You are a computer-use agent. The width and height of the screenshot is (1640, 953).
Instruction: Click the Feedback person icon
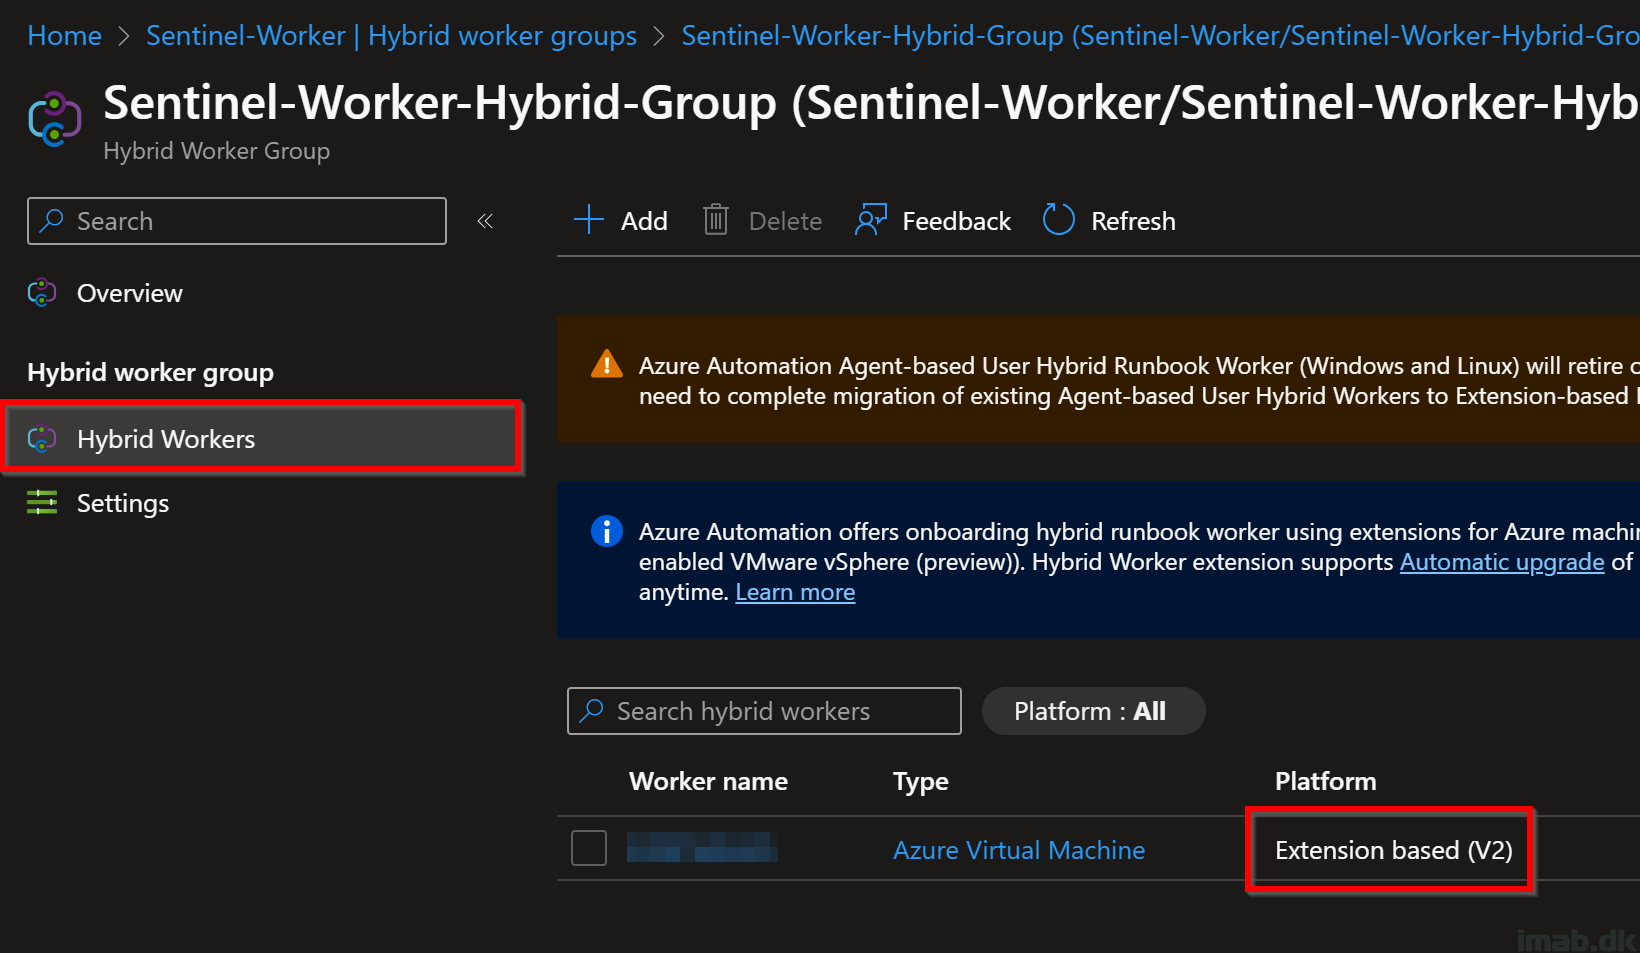pyautogui.click(x=871, y=220)
